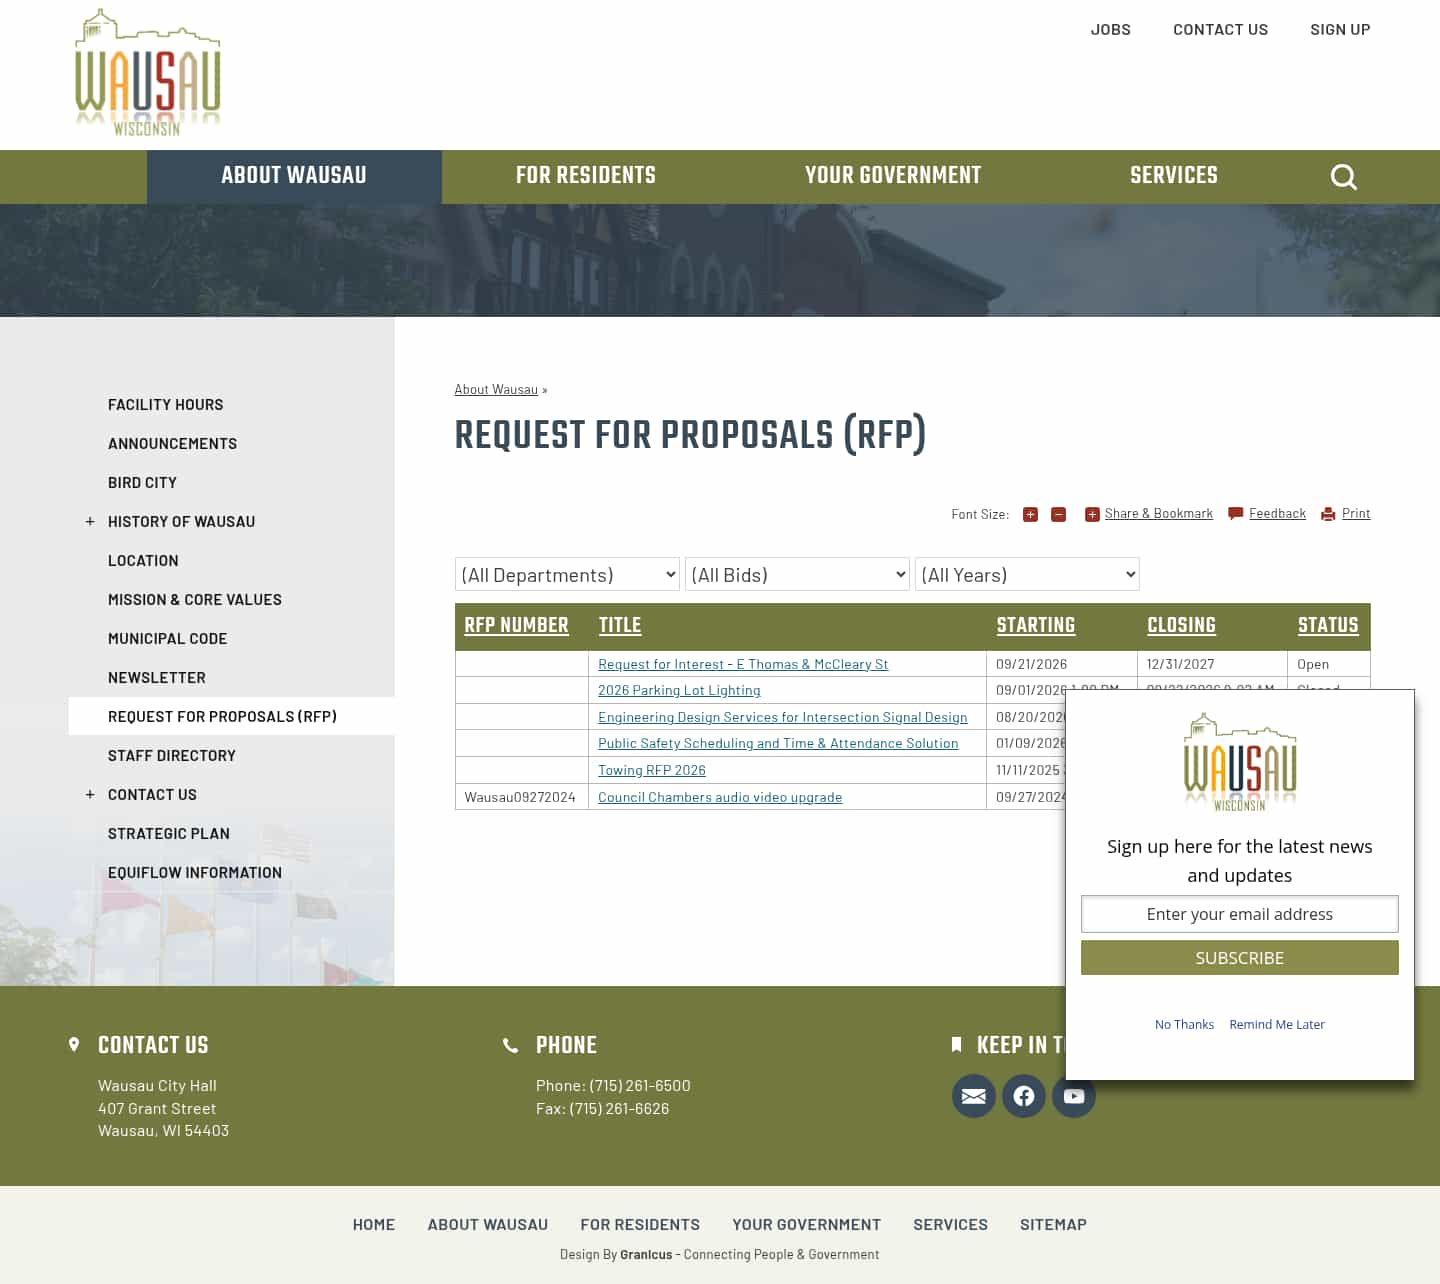Click Feedback text link

tap(1277, 513)
